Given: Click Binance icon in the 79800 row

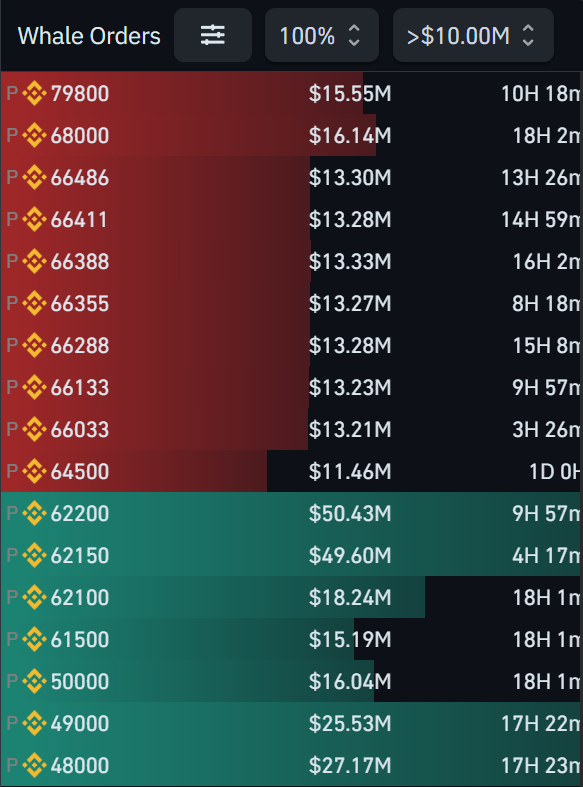Looking at the screenshot, I should pyautogui.click(x=35, y=93).
